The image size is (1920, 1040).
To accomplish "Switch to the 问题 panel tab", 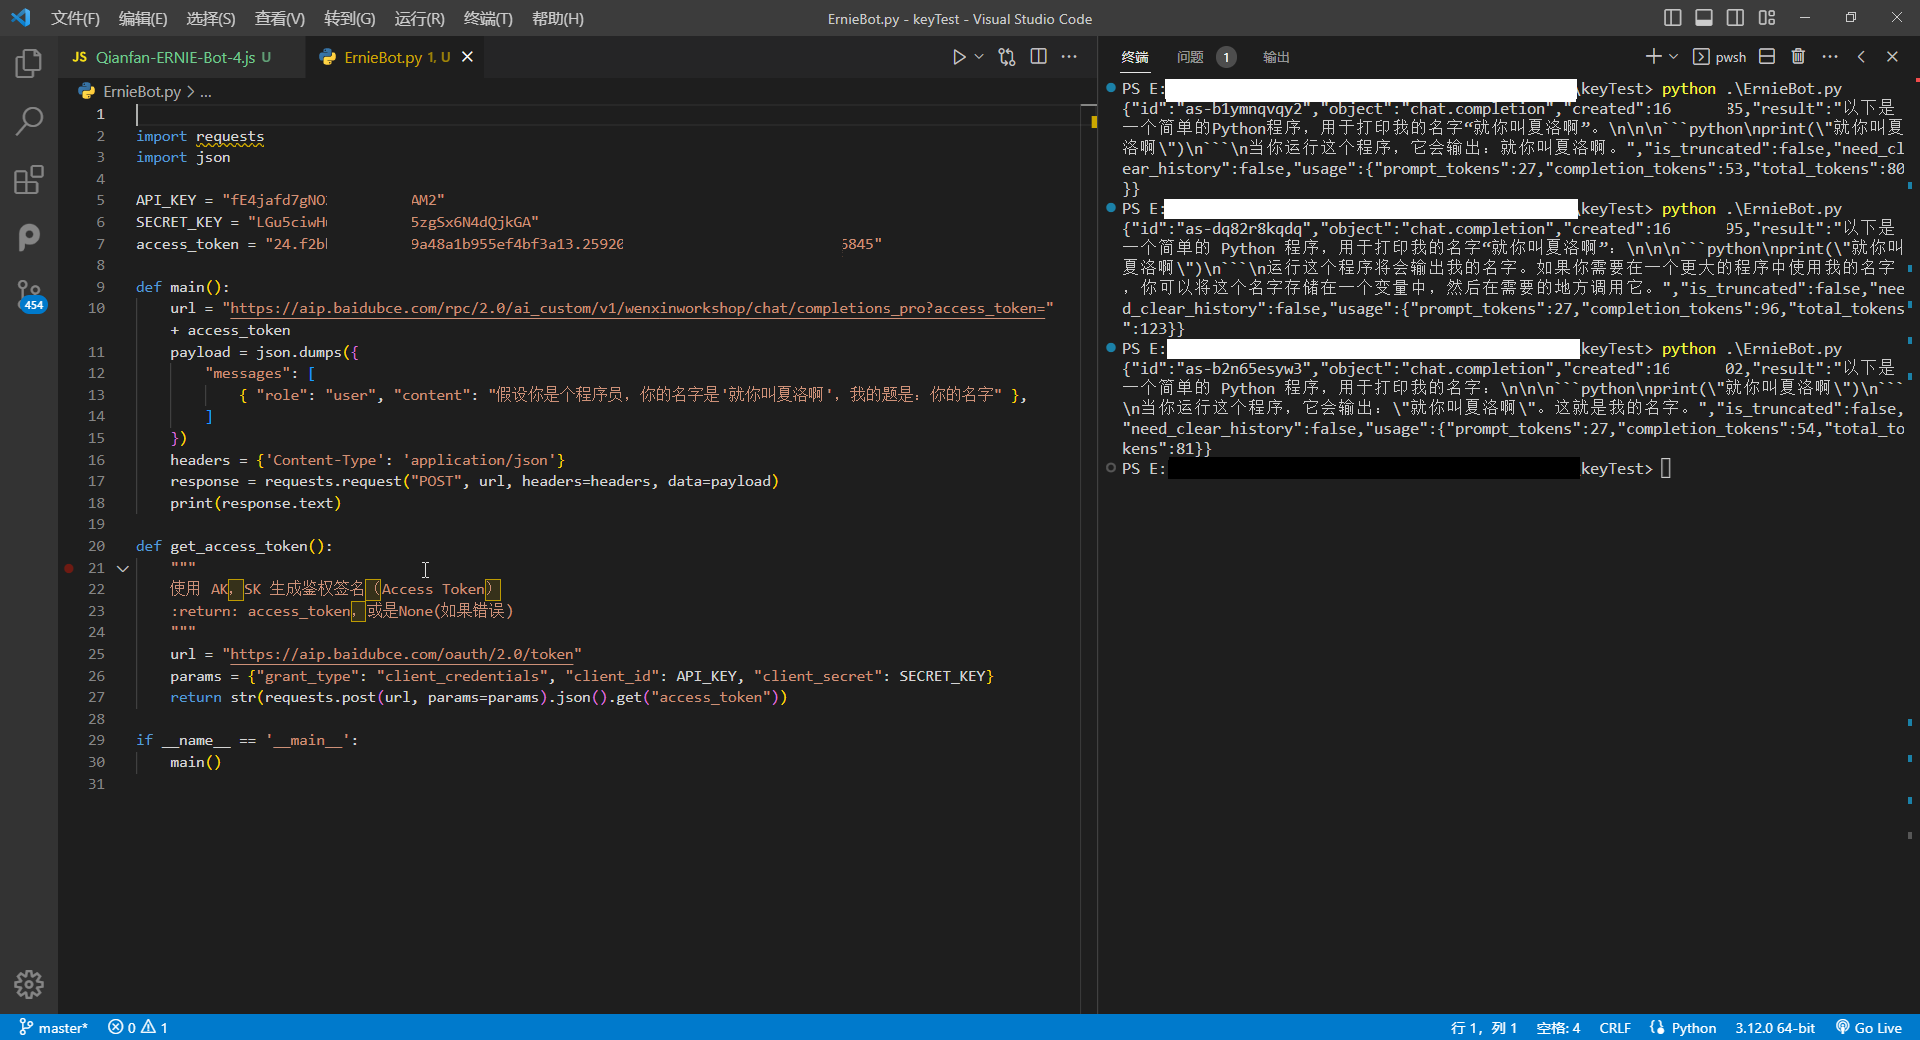I will pyautogui.click(x=1190, y=57).
